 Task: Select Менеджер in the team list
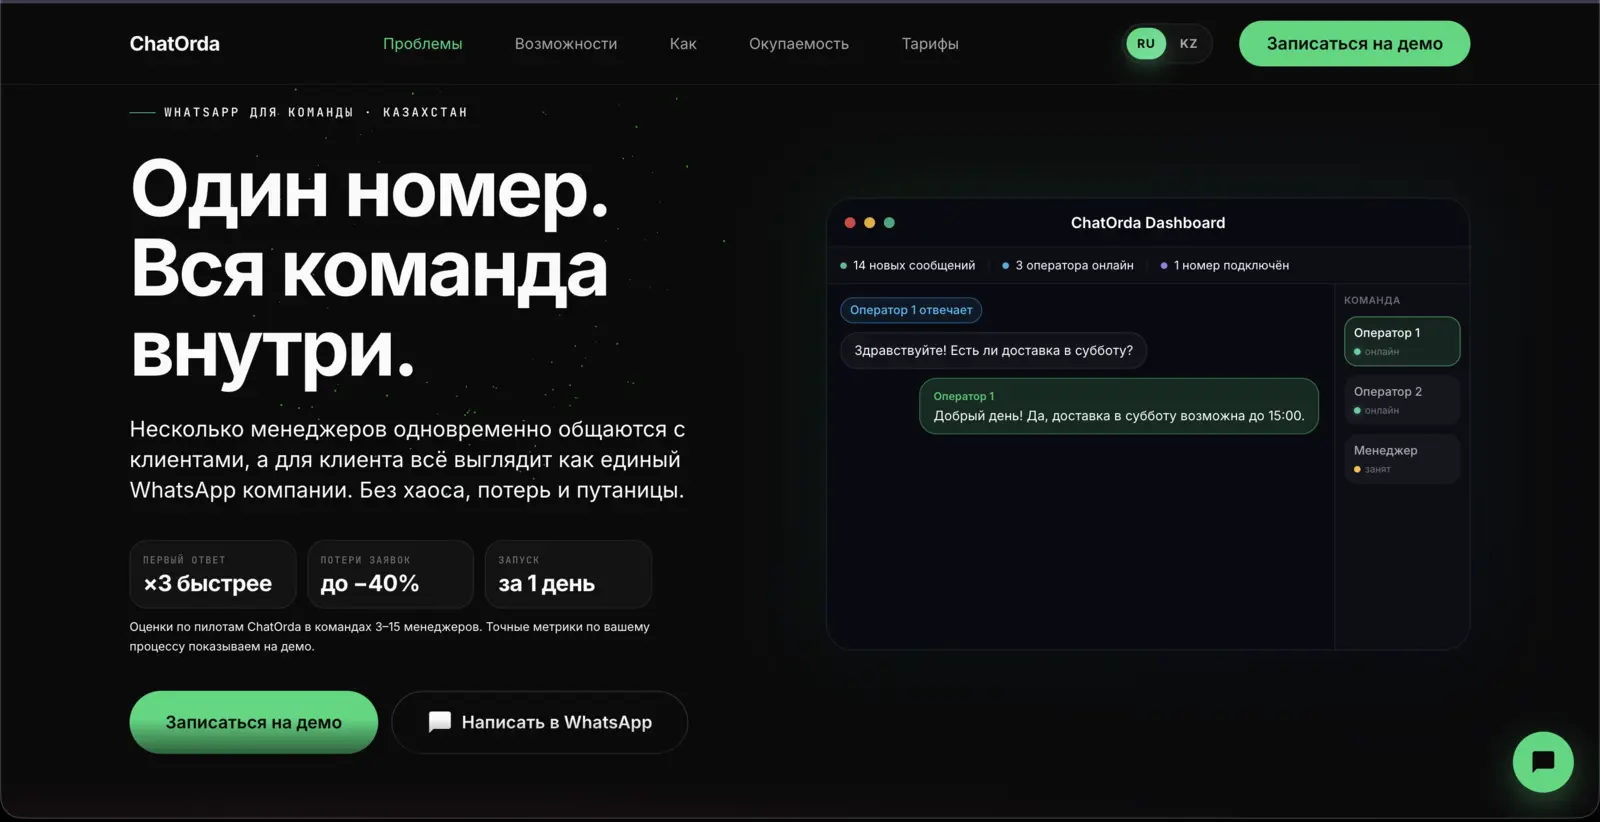tap(1402, 459)
